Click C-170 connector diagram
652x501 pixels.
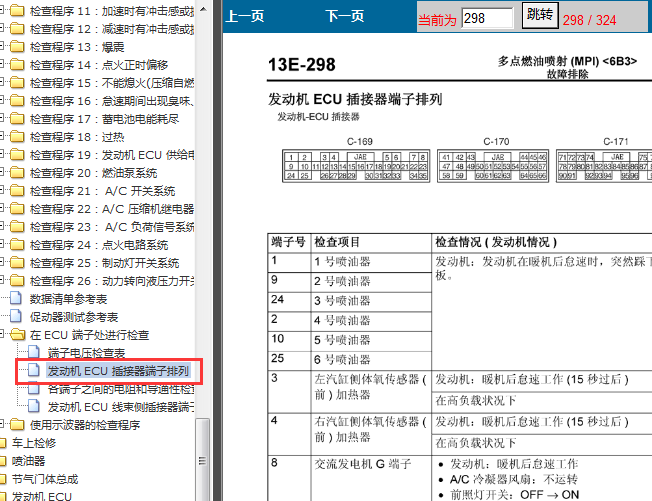493,165
